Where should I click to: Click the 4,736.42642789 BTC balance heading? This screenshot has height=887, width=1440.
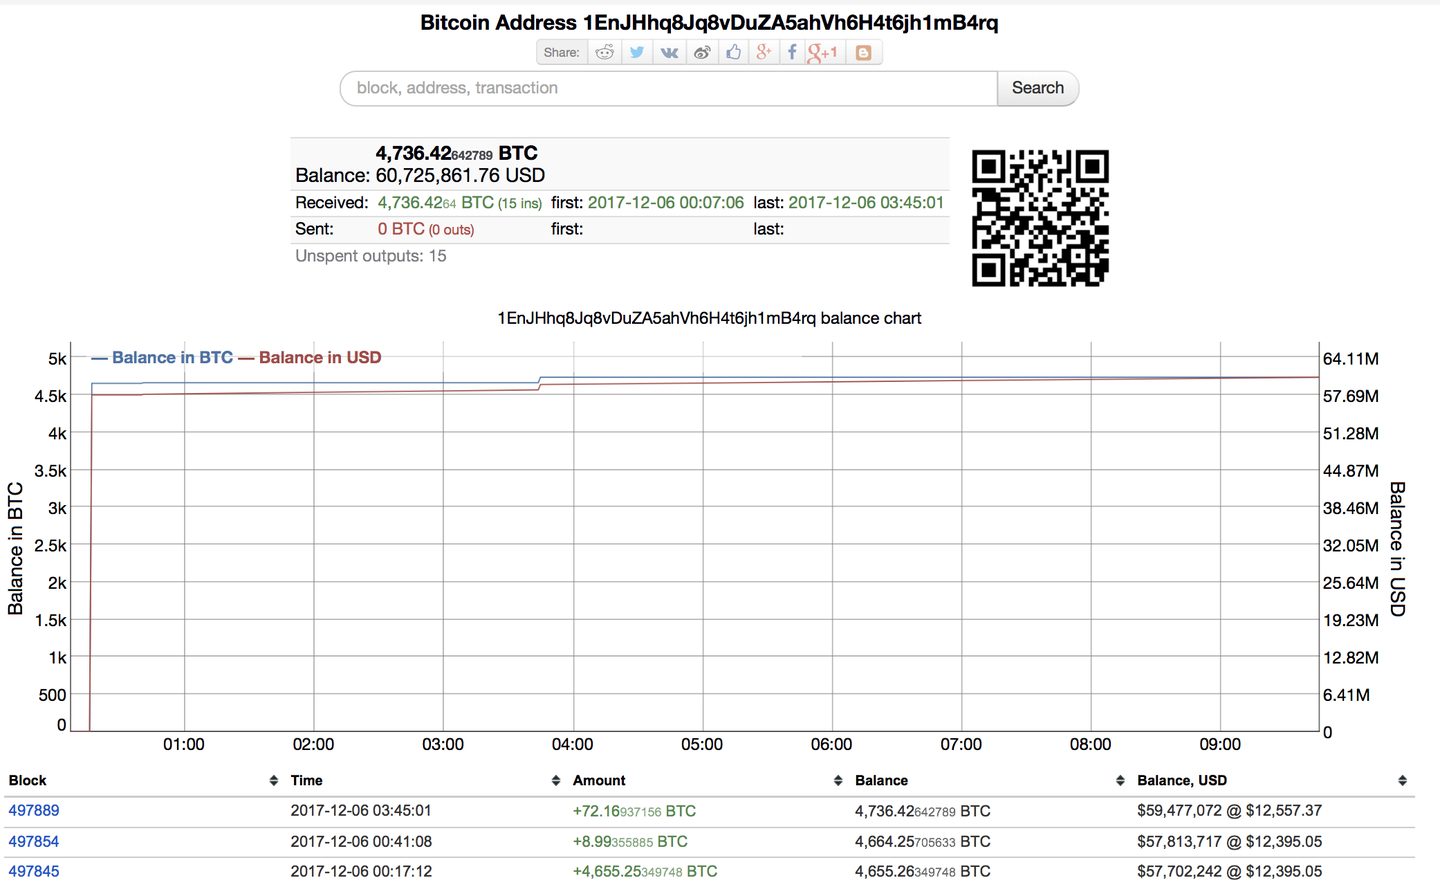pyautogui.click(x=457, y=153)
